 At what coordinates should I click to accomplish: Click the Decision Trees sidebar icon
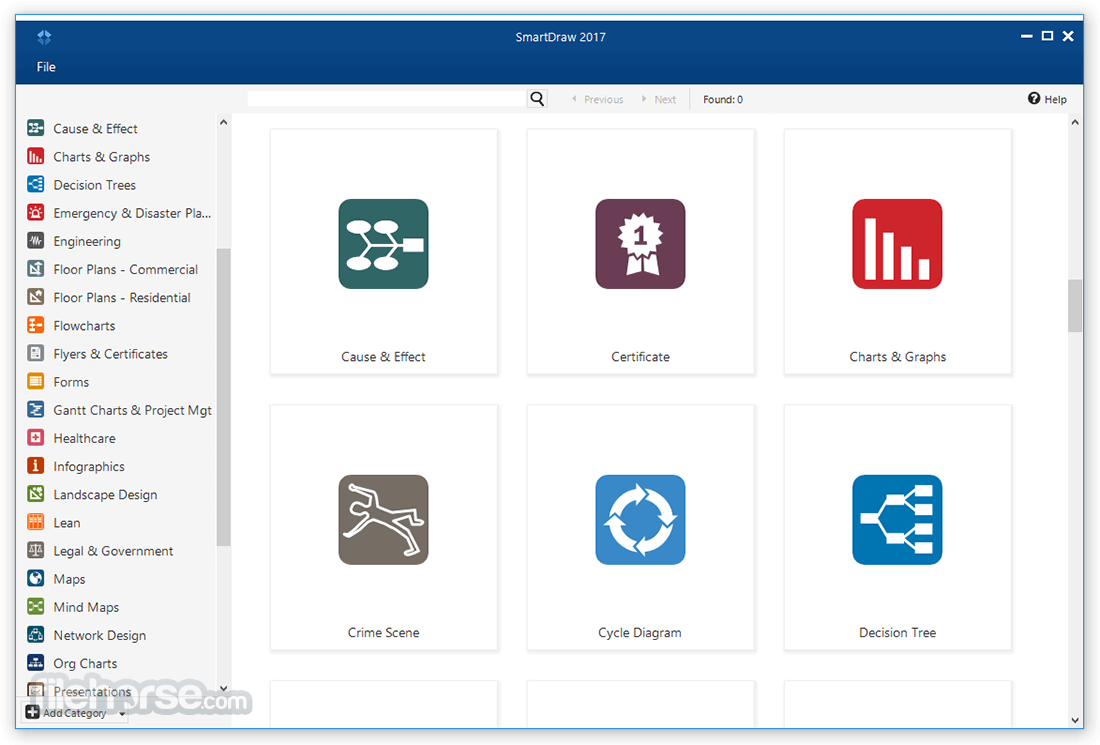point(36,184)
